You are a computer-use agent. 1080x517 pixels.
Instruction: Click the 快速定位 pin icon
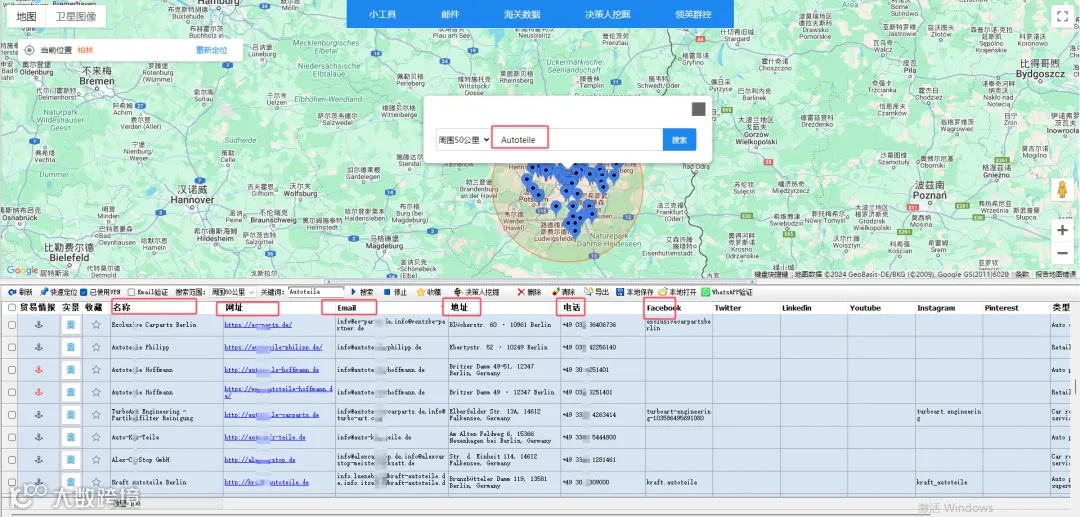coord(44,292)
